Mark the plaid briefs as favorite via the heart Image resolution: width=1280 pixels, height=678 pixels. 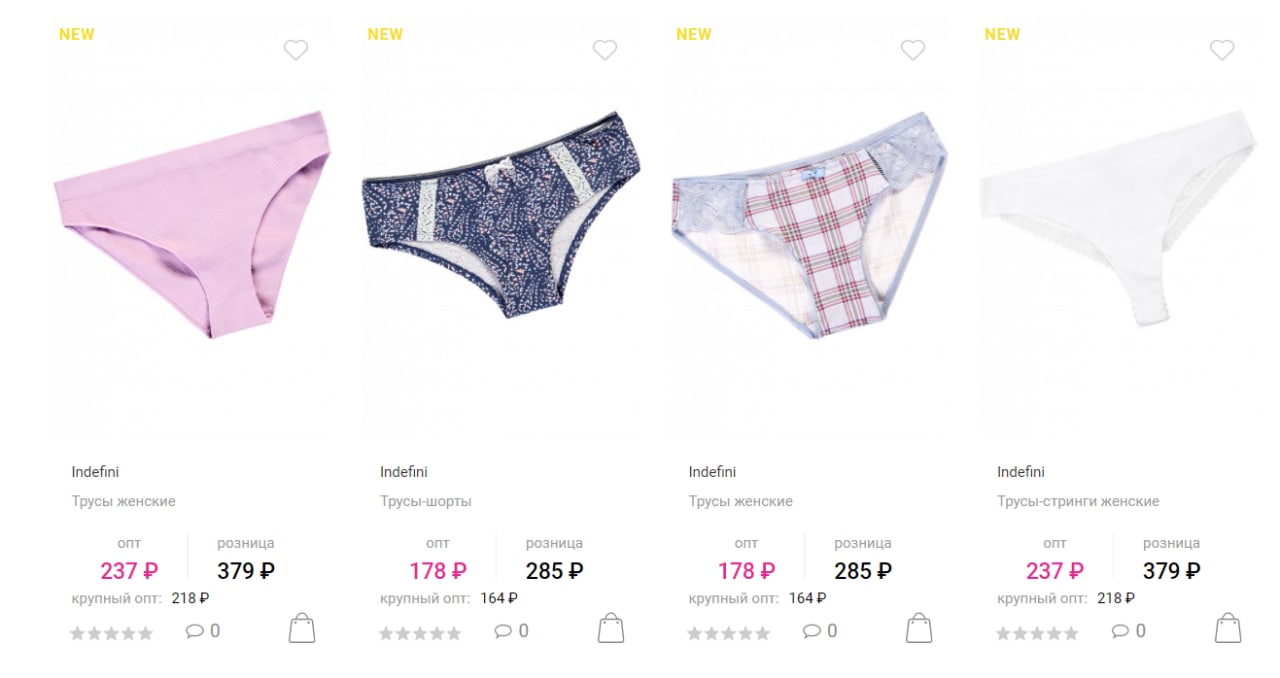click(913, 50)
